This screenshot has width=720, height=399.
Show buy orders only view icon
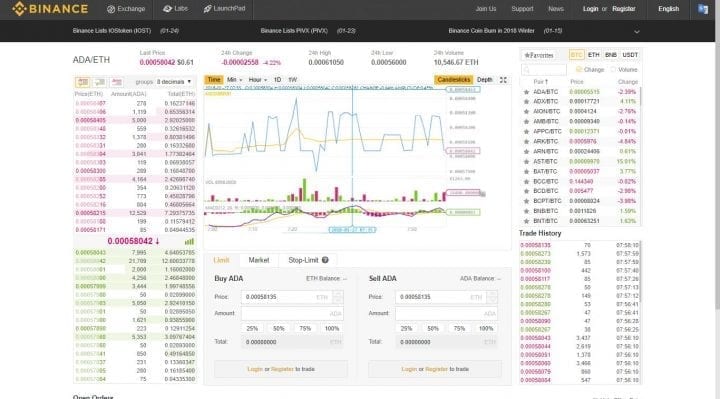point(100,82)
